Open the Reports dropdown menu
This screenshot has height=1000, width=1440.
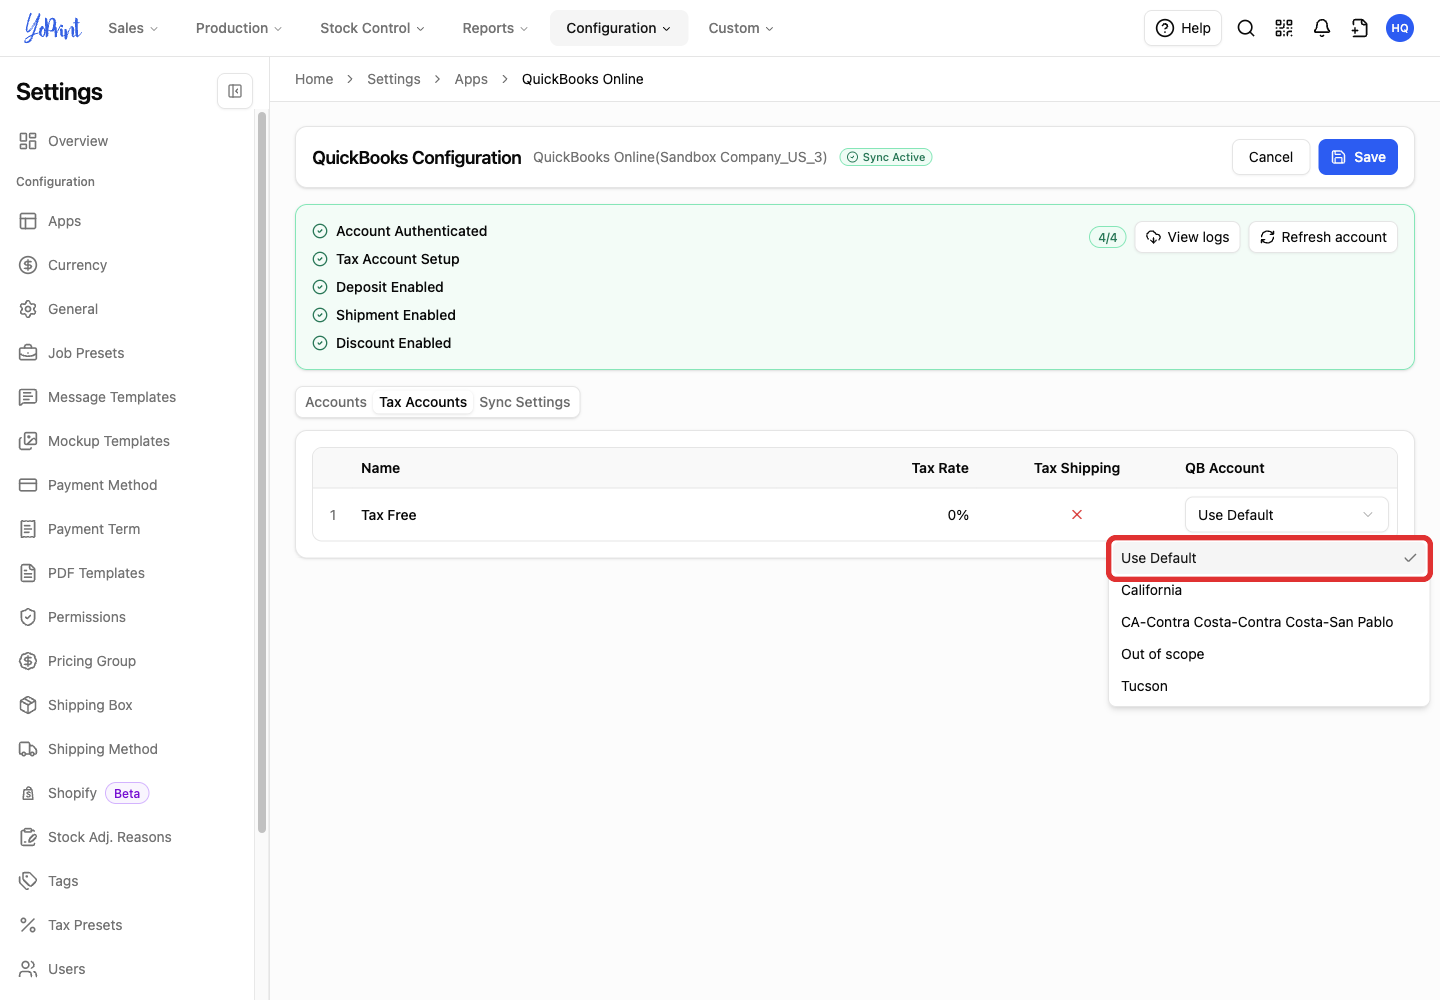coord(495,28)
